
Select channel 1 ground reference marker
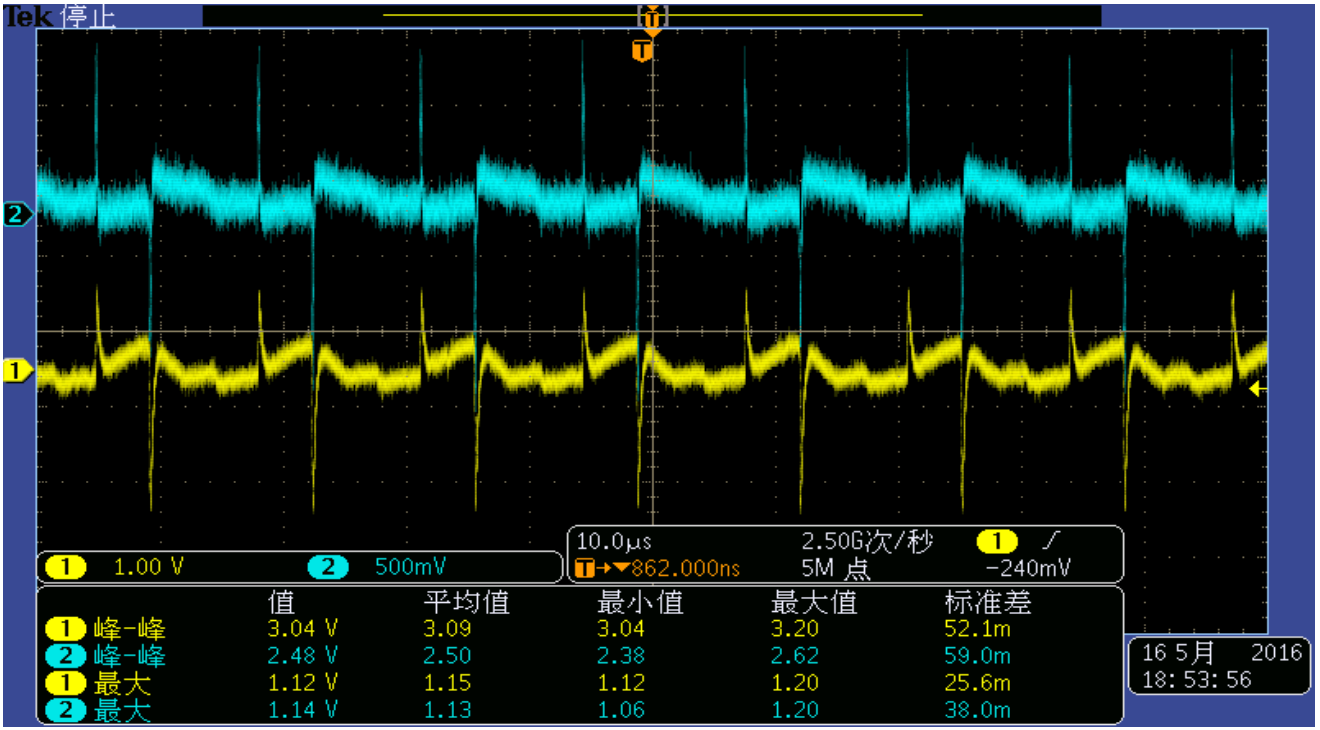[x=17, y=372]
